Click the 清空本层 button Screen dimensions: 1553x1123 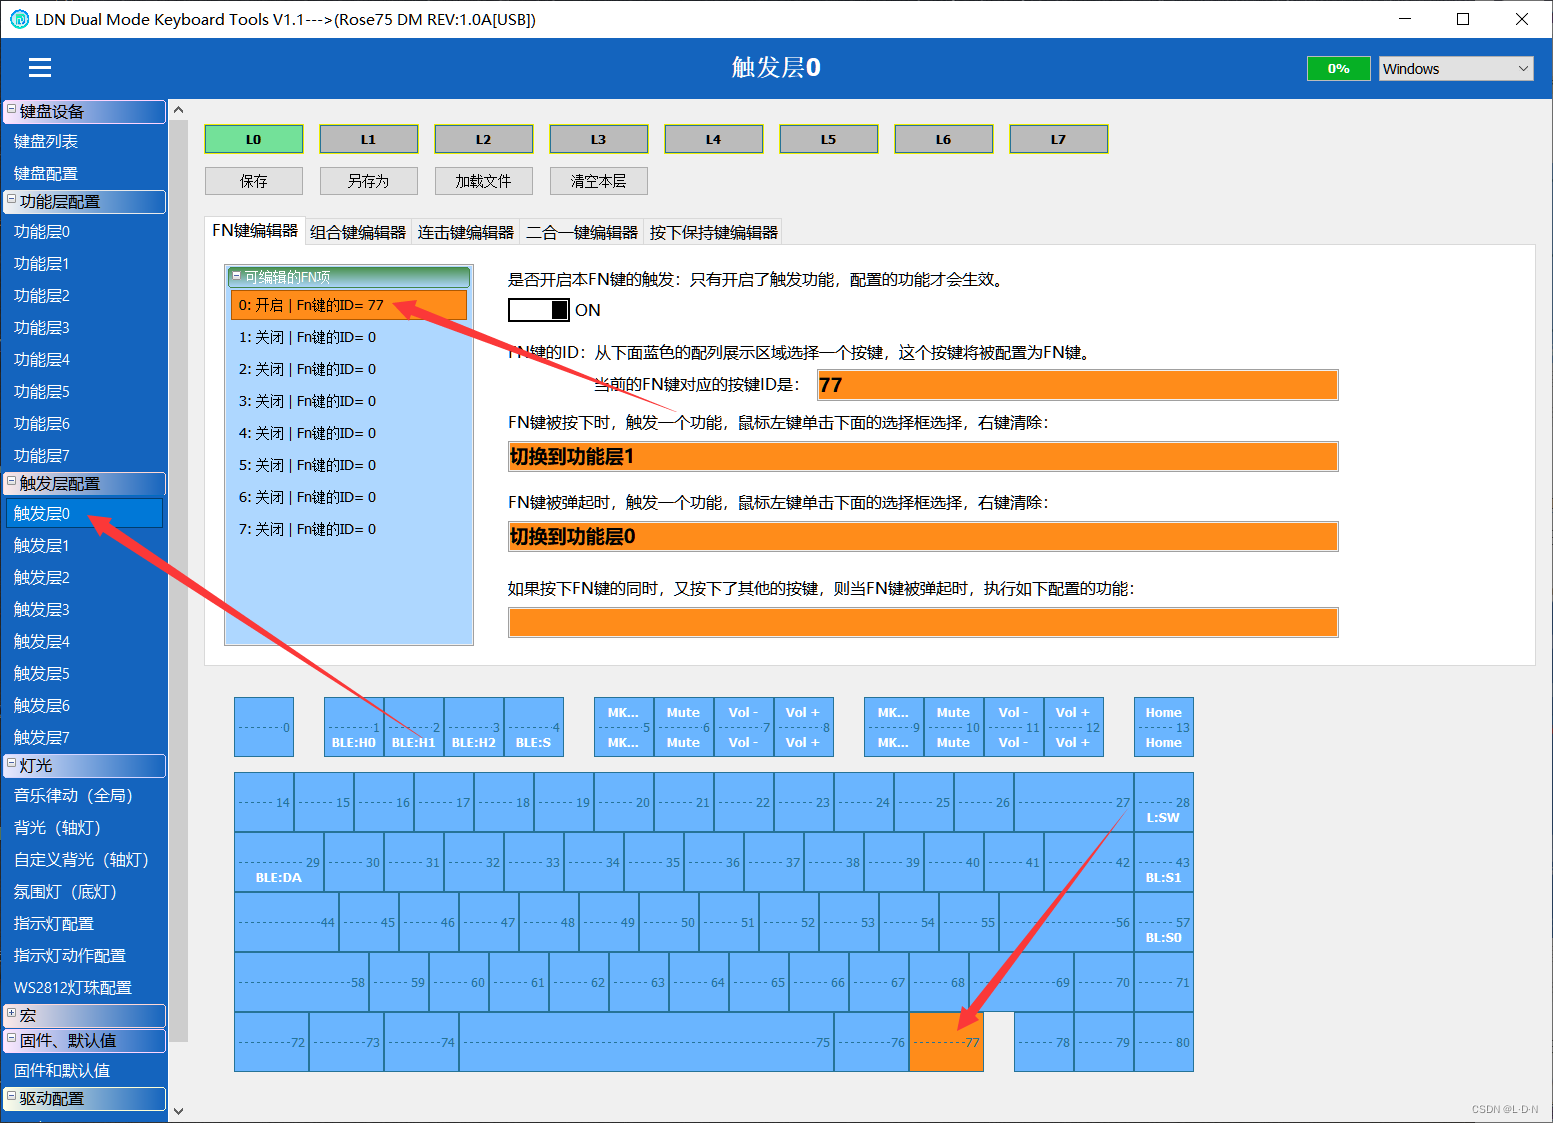tap(599, 181)
